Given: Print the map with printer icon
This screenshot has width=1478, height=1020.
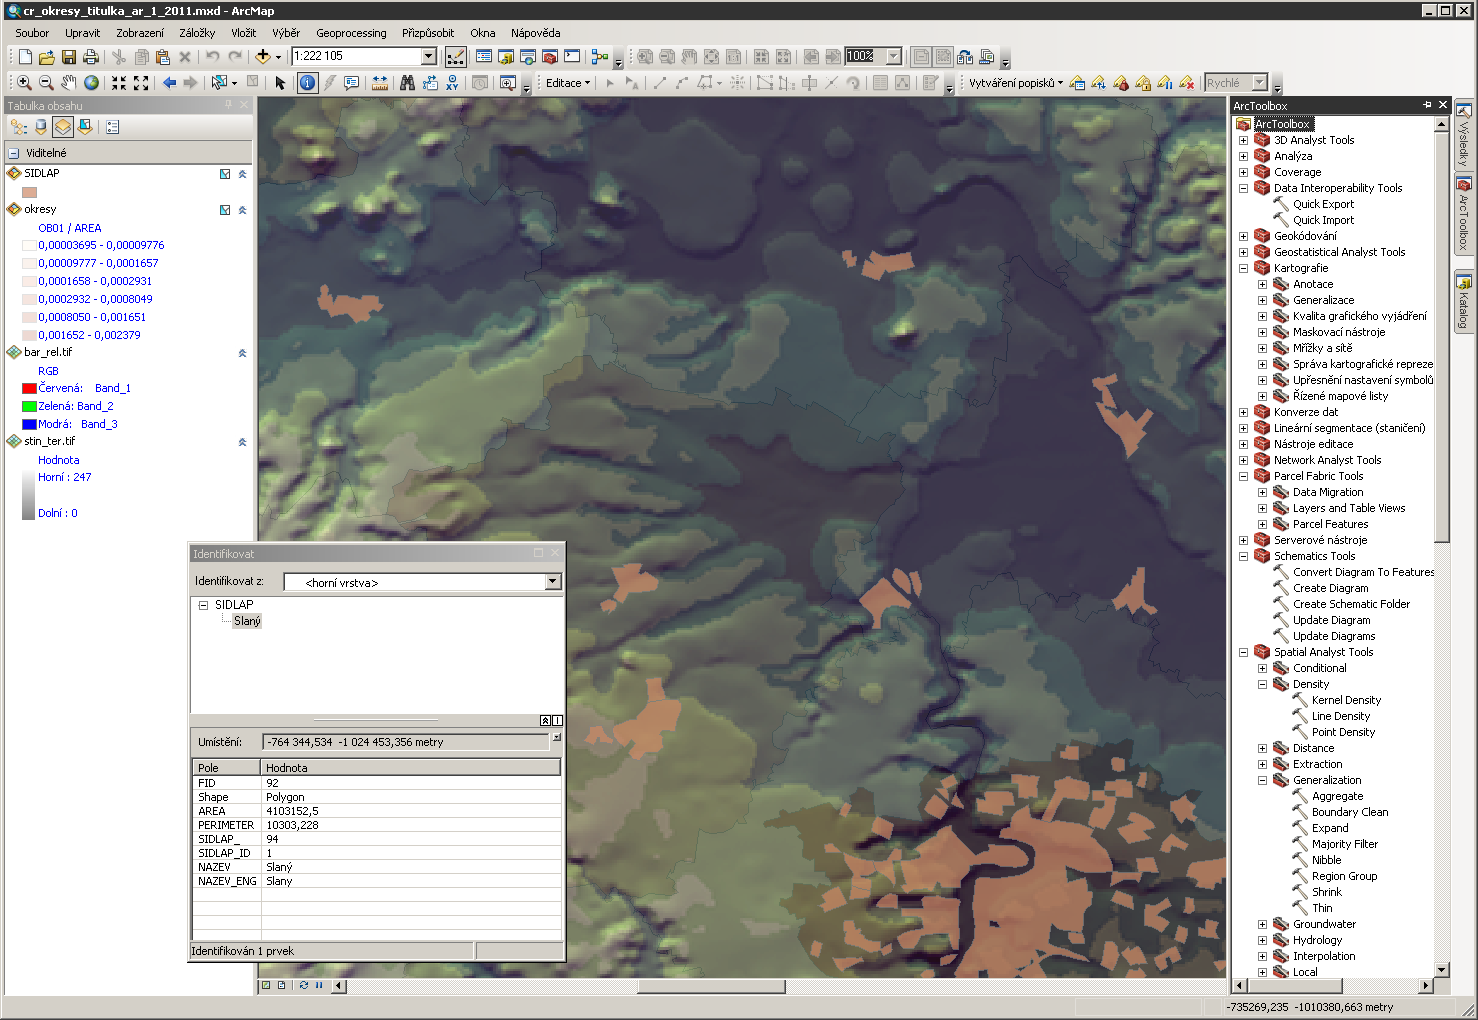Looking at the screenshot, I should point(91,57).
